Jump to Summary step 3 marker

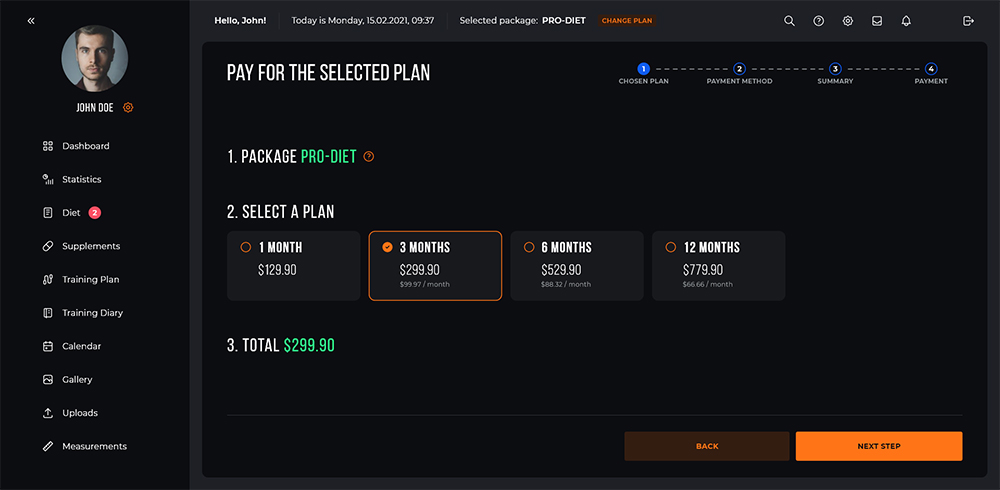coord(835,69)
